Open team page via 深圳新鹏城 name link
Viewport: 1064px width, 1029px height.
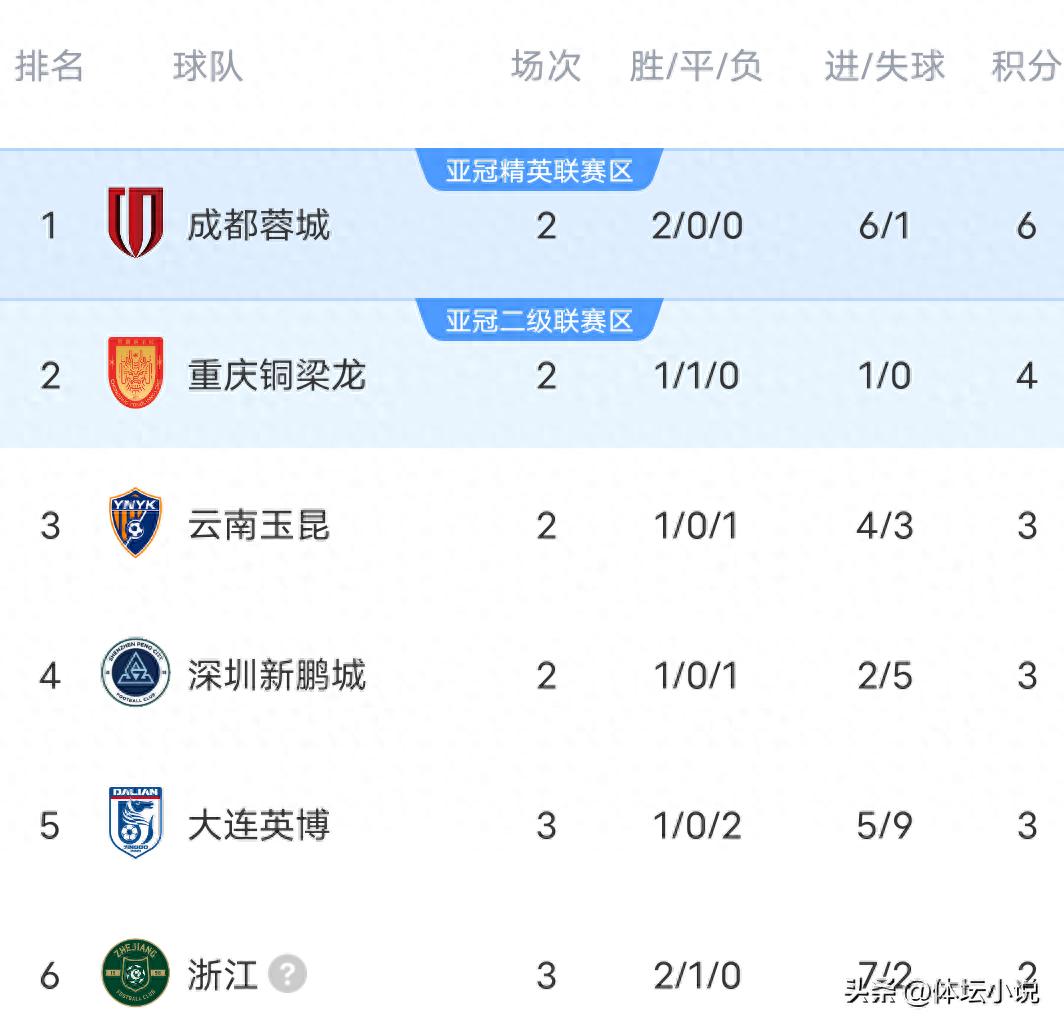tap(277, 676)
